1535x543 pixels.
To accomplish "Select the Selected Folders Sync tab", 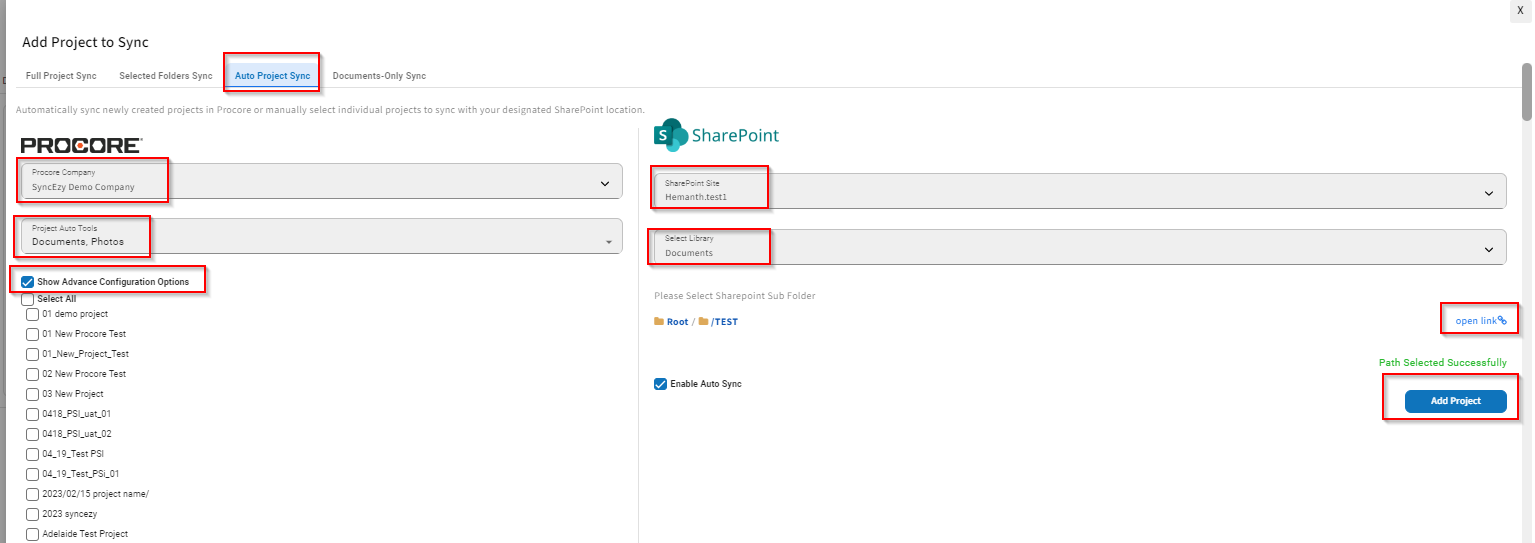I will pos(166,76).
